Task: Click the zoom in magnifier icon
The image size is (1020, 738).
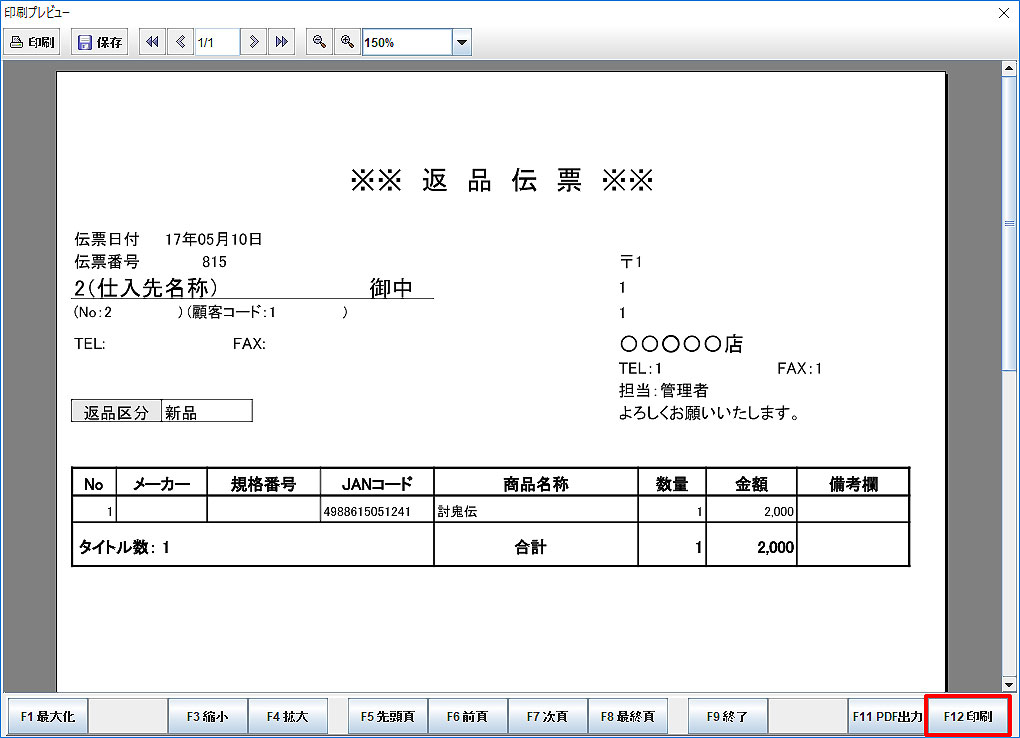Action: [347, 42]
